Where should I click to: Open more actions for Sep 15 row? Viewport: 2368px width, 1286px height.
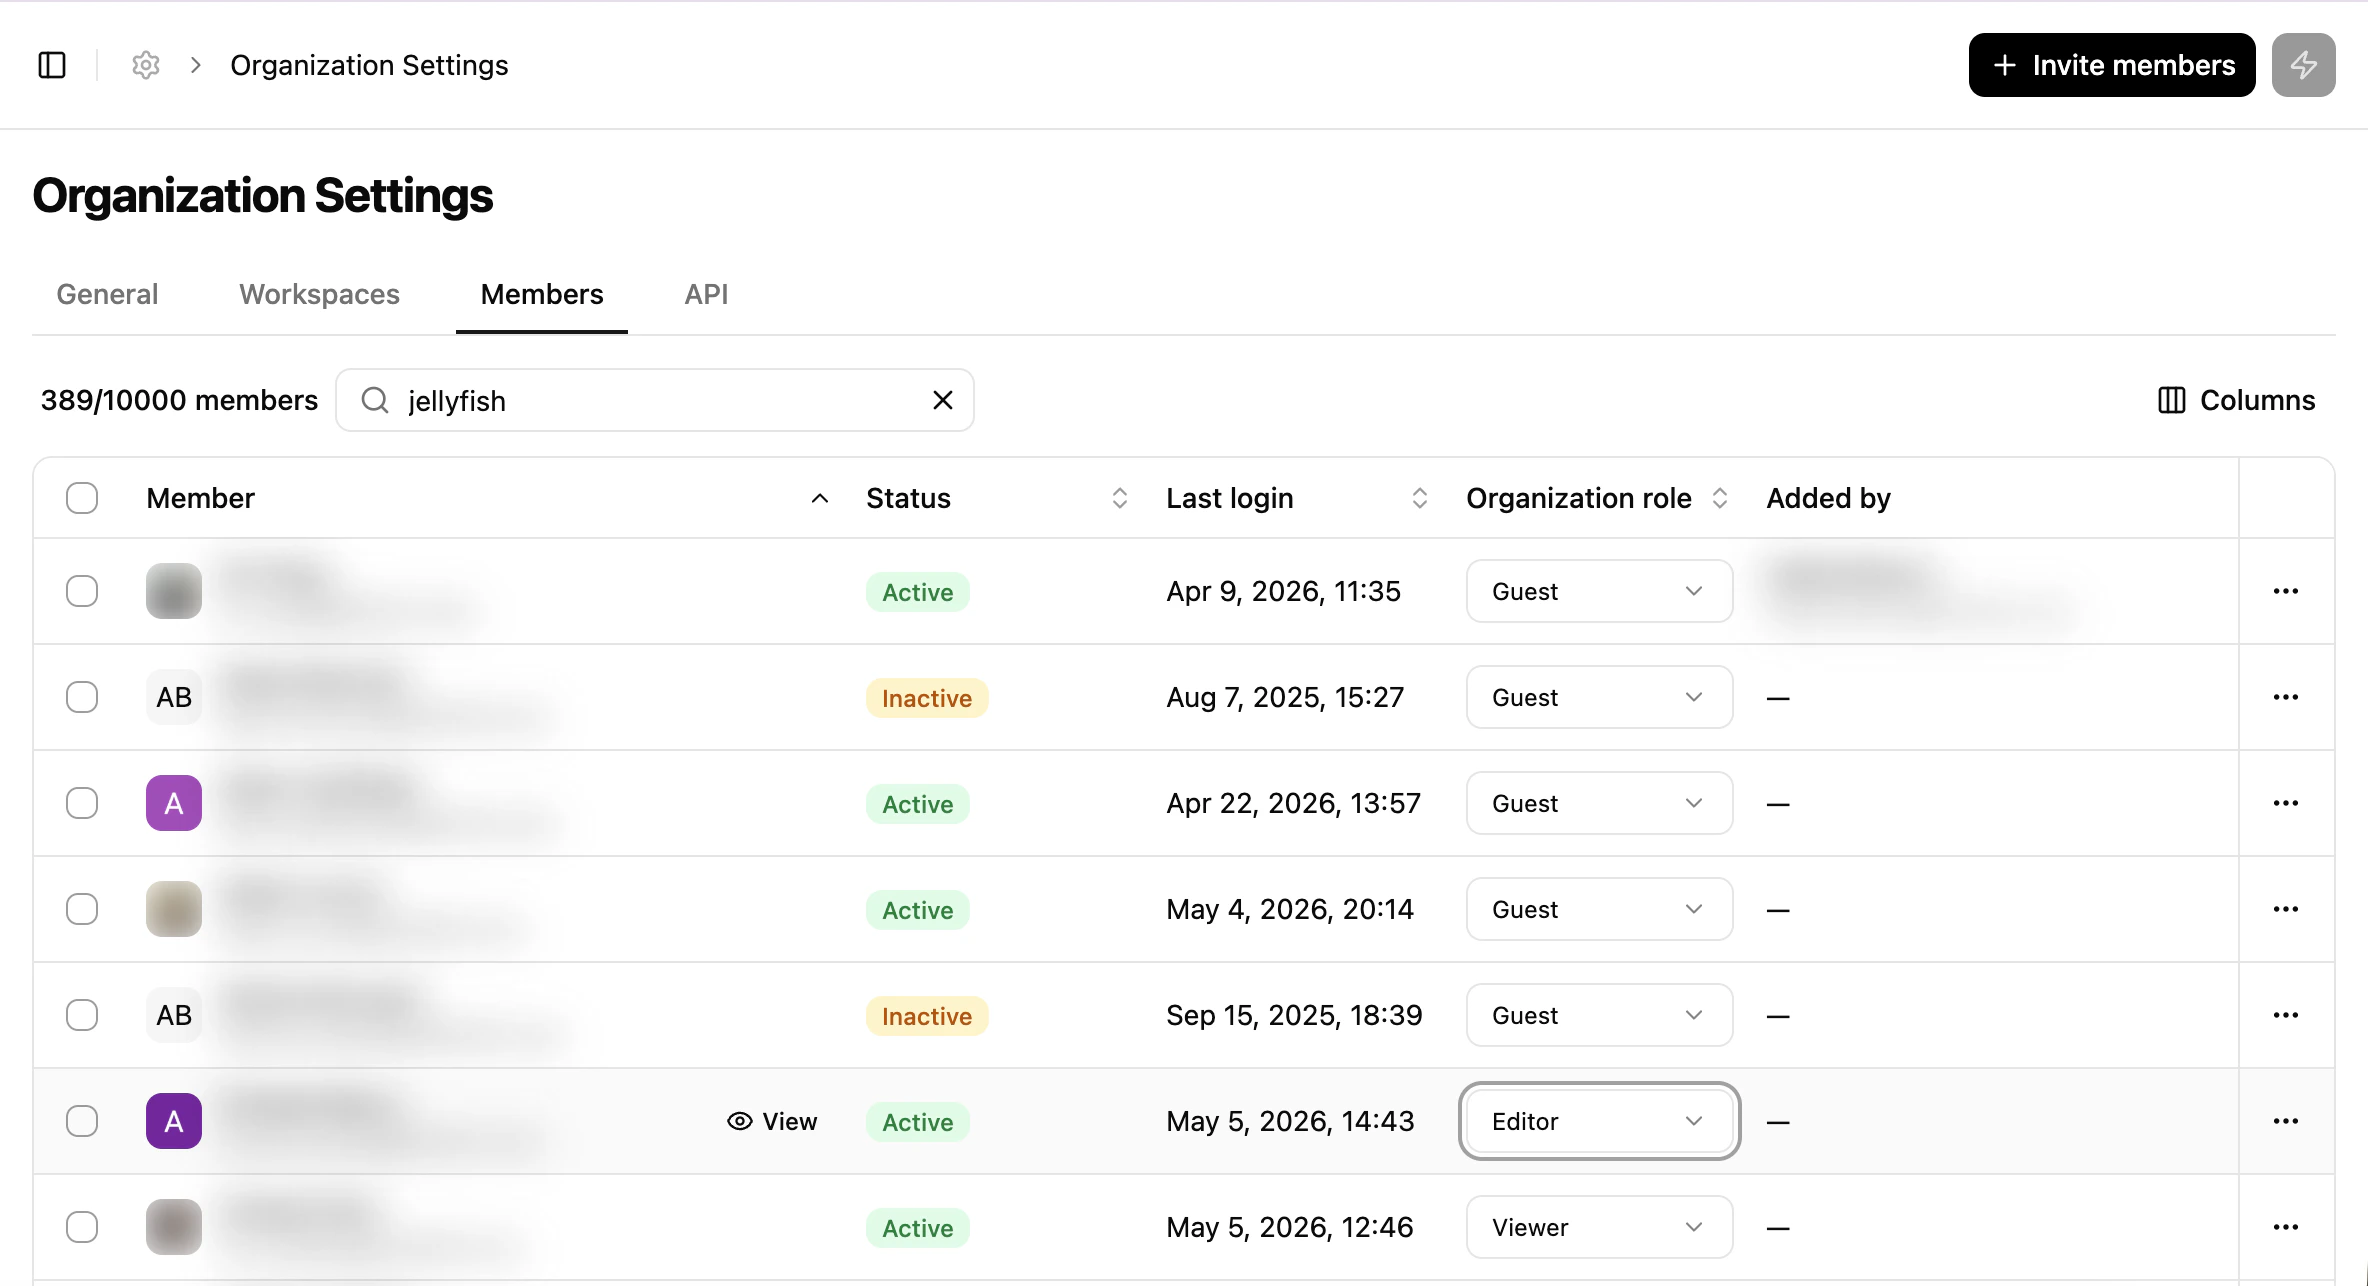pos(2286,1015)
